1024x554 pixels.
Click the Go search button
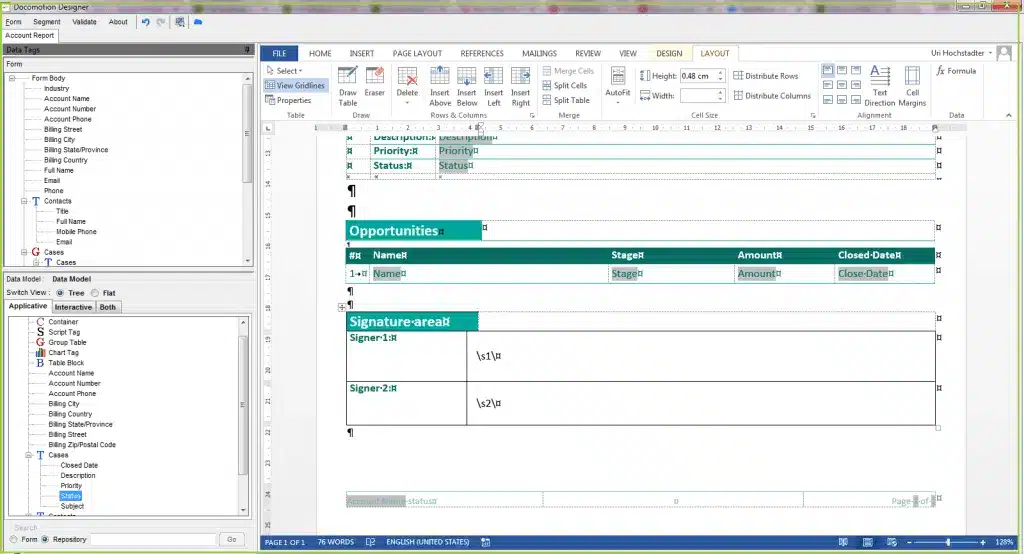[232, 539]
